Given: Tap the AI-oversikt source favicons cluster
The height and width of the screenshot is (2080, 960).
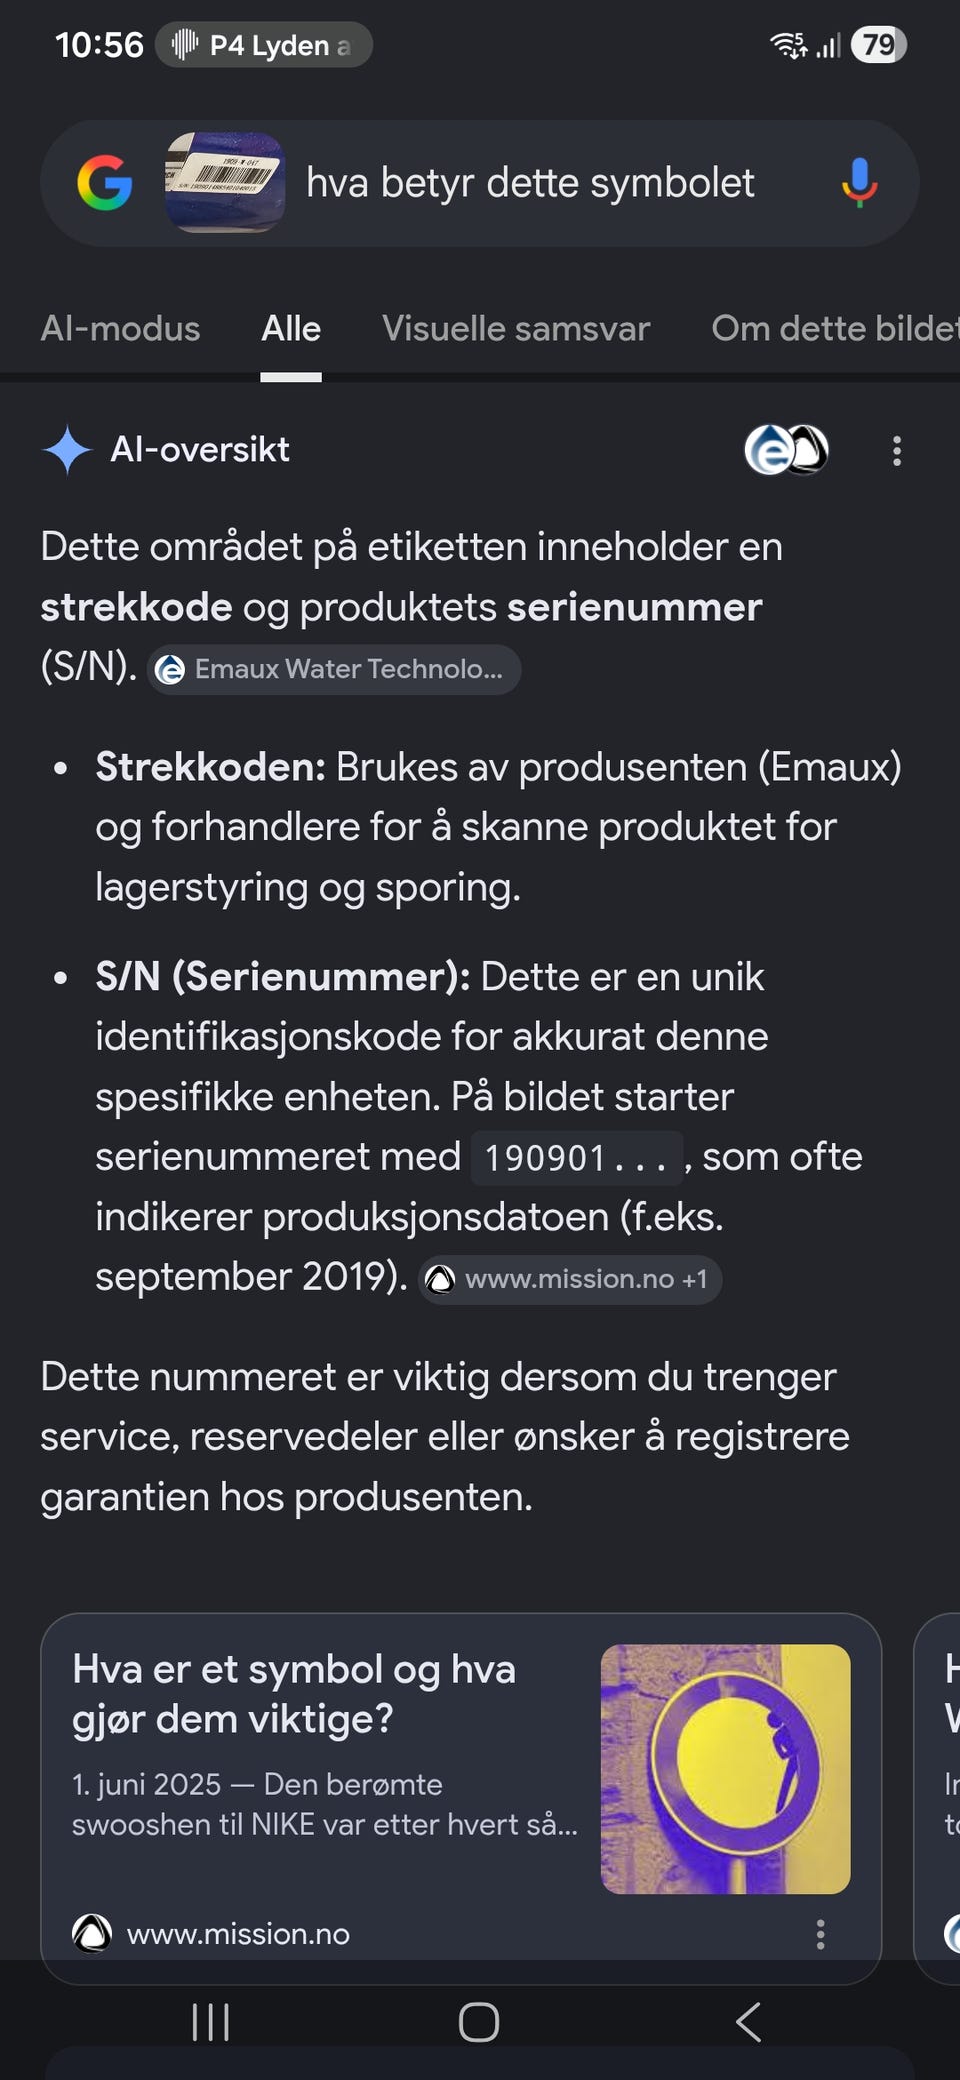Looking at the screenshot, I should (787, 450).
